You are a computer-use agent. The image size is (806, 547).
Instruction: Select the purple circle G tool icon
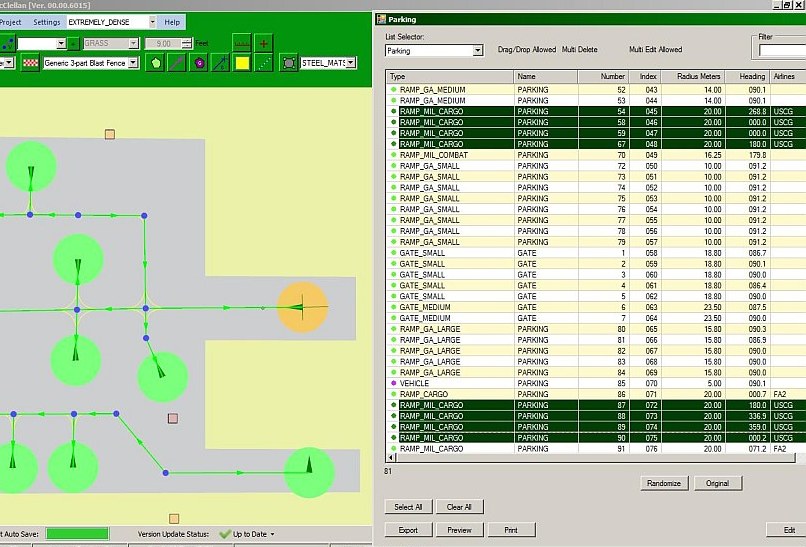199,63
